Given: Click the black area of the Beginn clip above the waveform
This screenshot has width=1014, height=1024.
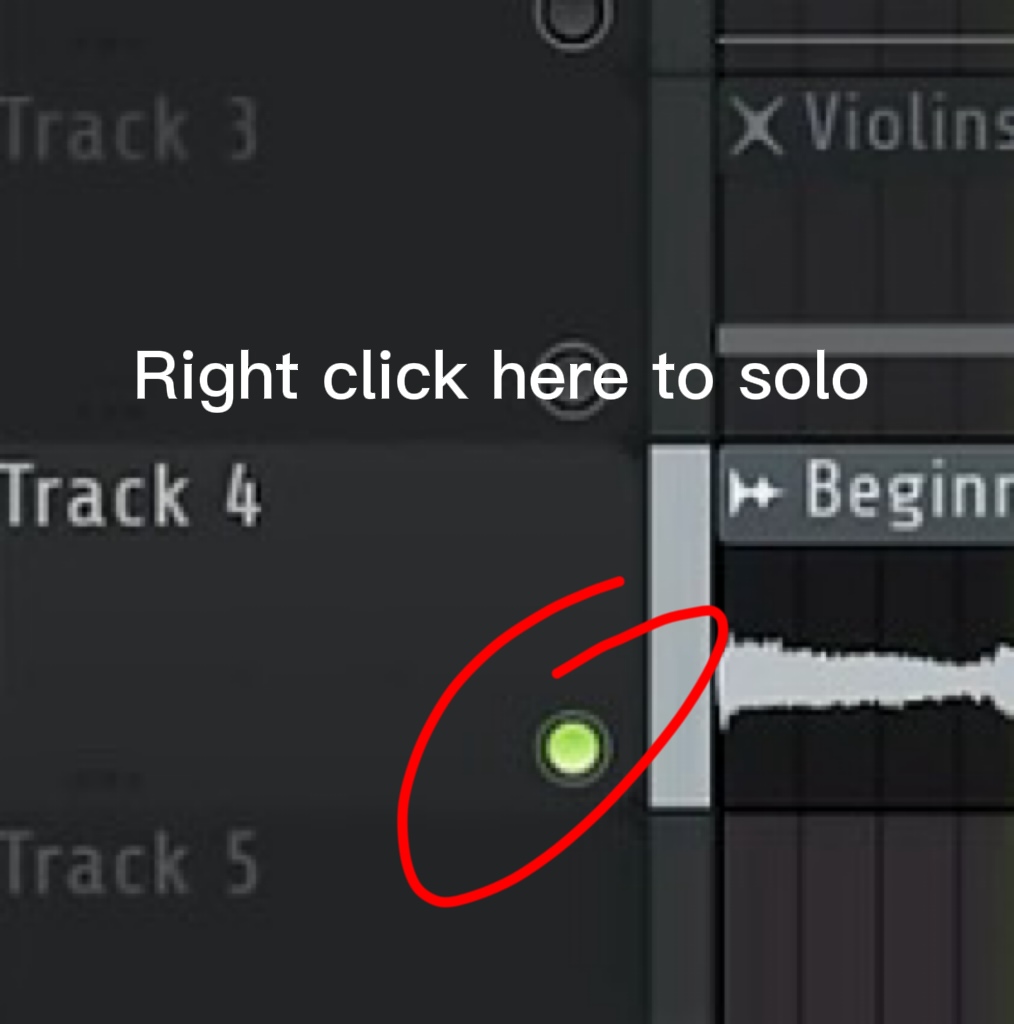Looking at the screenshot, I should [866, 588].
